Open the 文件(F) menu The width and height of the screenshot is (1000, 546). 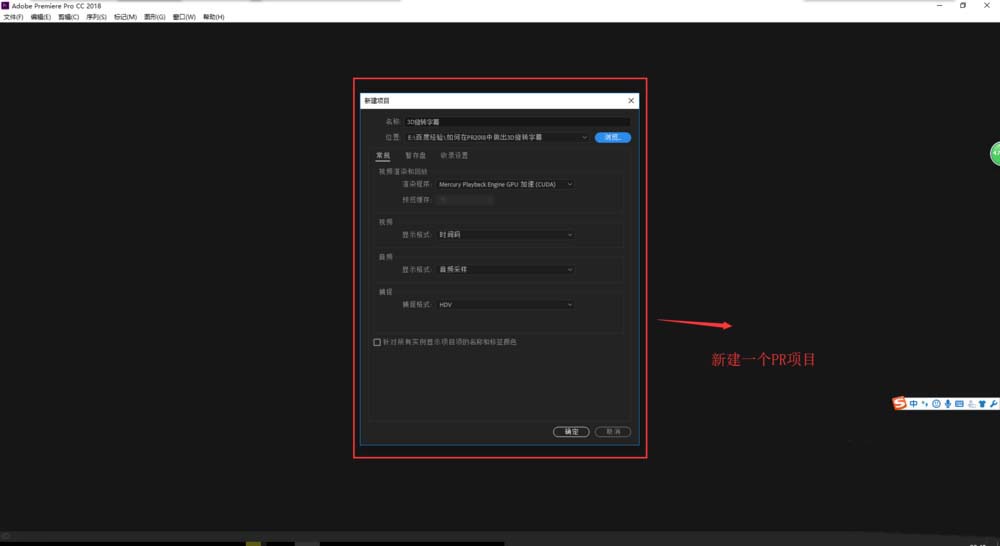tap(13, 17)
